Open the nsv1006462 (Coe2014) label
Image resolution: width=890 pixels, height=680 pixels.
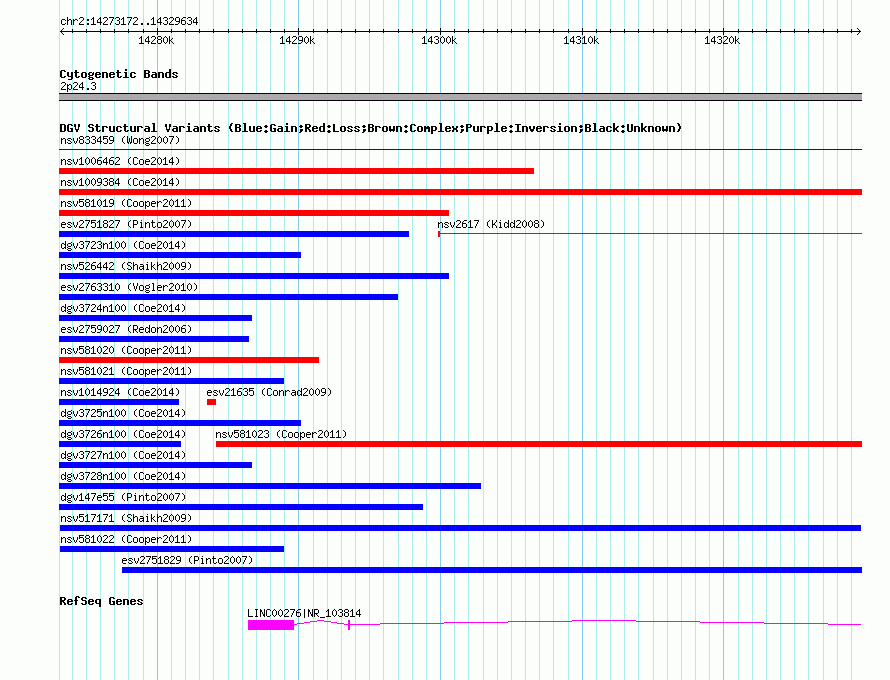[120, 161]
